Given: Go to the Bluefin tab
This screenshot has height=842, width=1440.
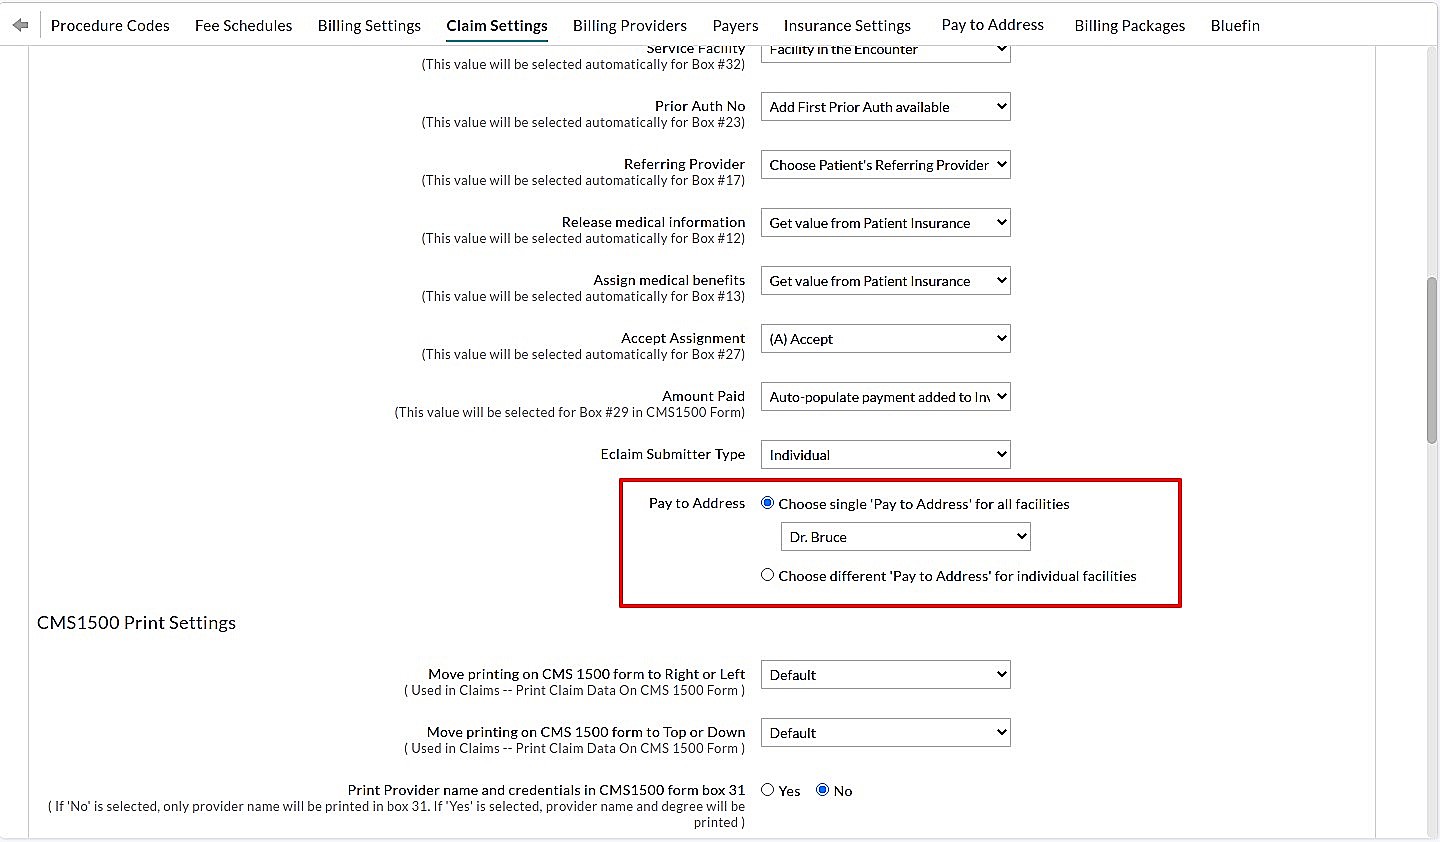Looking at the screenshot, I should pos(1235,26).
